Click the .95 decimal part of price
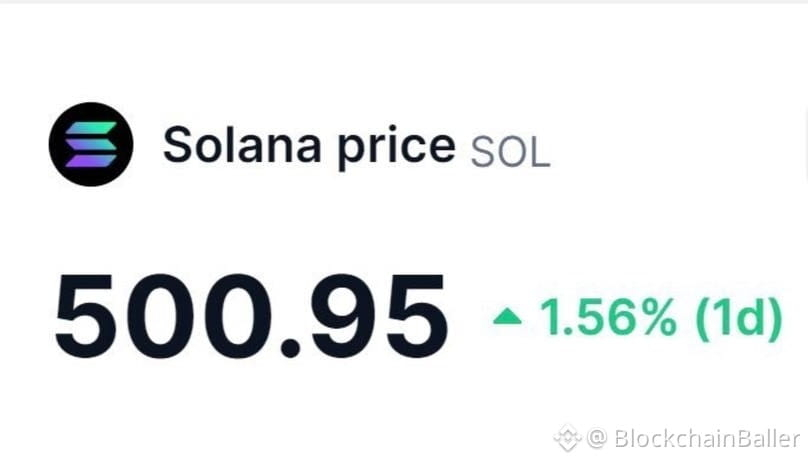Viewport: 808px width, 463px height. [x=364, y=316]
